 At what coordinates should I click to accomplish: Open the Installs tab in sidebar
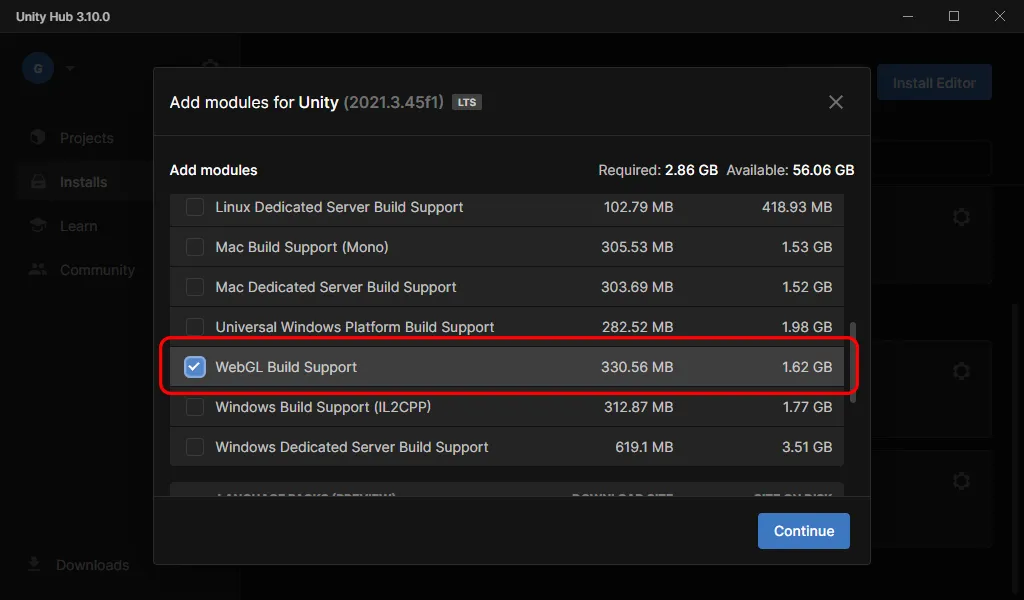click(83, 182)
